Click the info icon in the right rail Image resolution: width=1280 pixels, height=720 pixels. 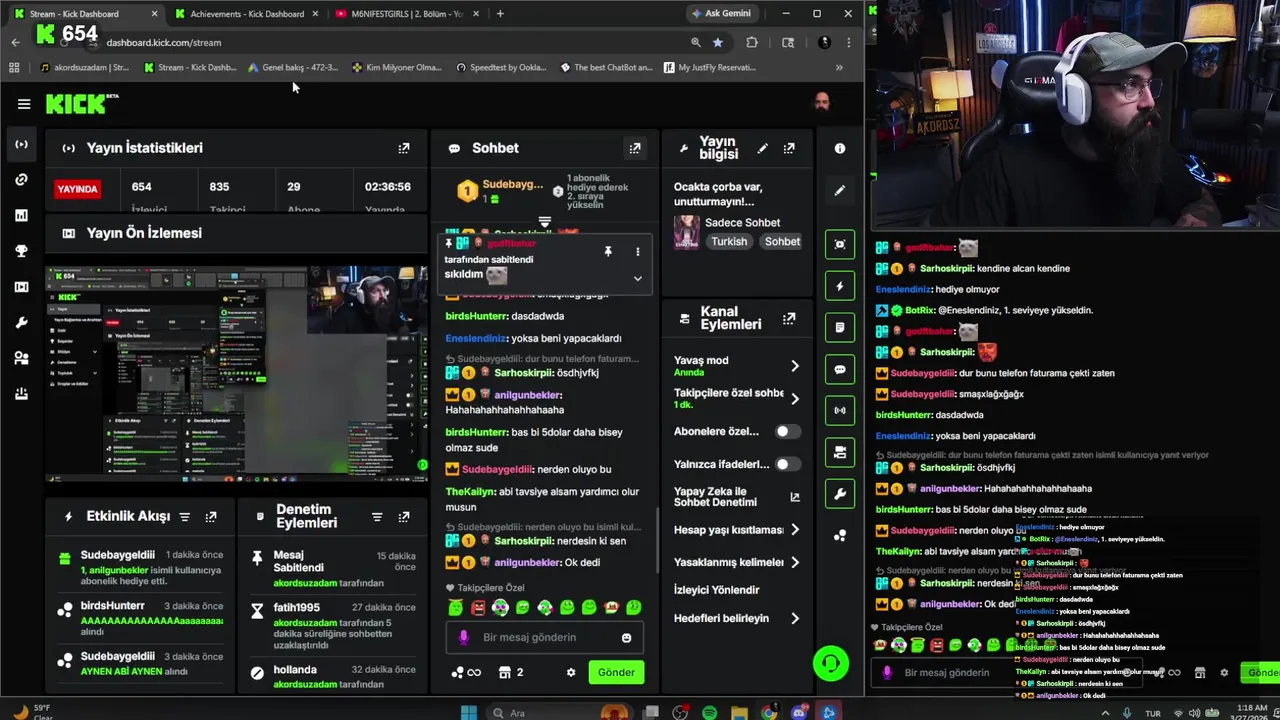point(840,148)
